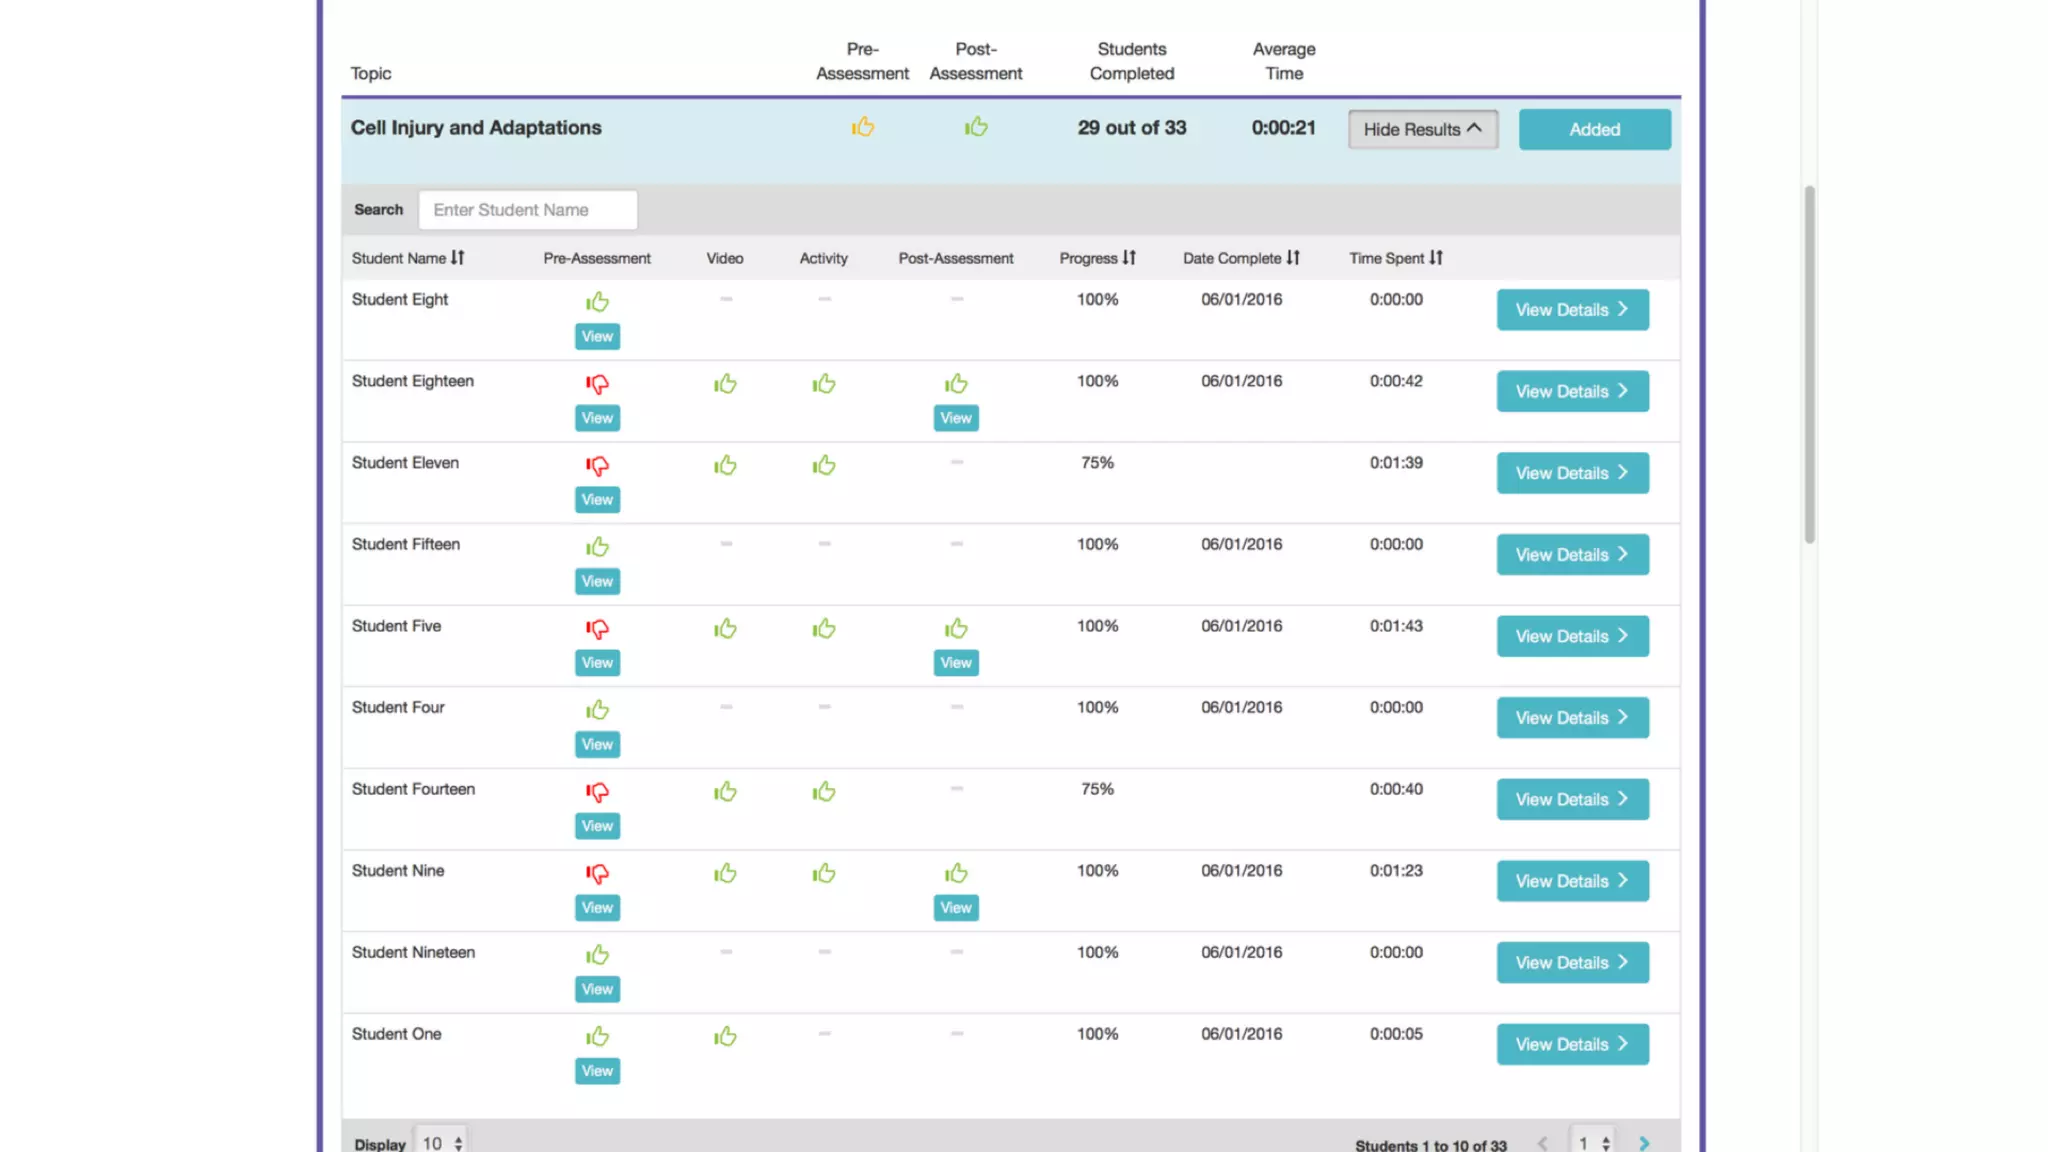Image resolution: width=2048 pixels, height=1152 pixels.
Task: Open View Details for Student Eleven
Action: click(x=1572, y=473)
